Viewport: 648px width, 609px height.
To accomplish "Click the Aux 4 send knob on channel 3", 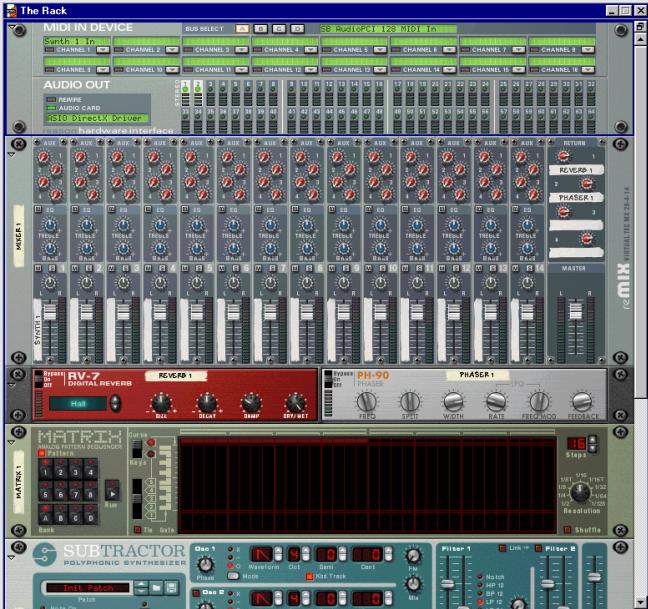I will coord(130,194).
